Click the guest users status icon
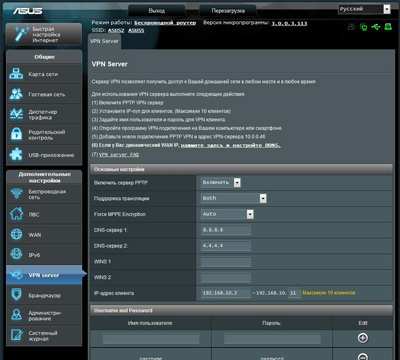 point(351,27)
